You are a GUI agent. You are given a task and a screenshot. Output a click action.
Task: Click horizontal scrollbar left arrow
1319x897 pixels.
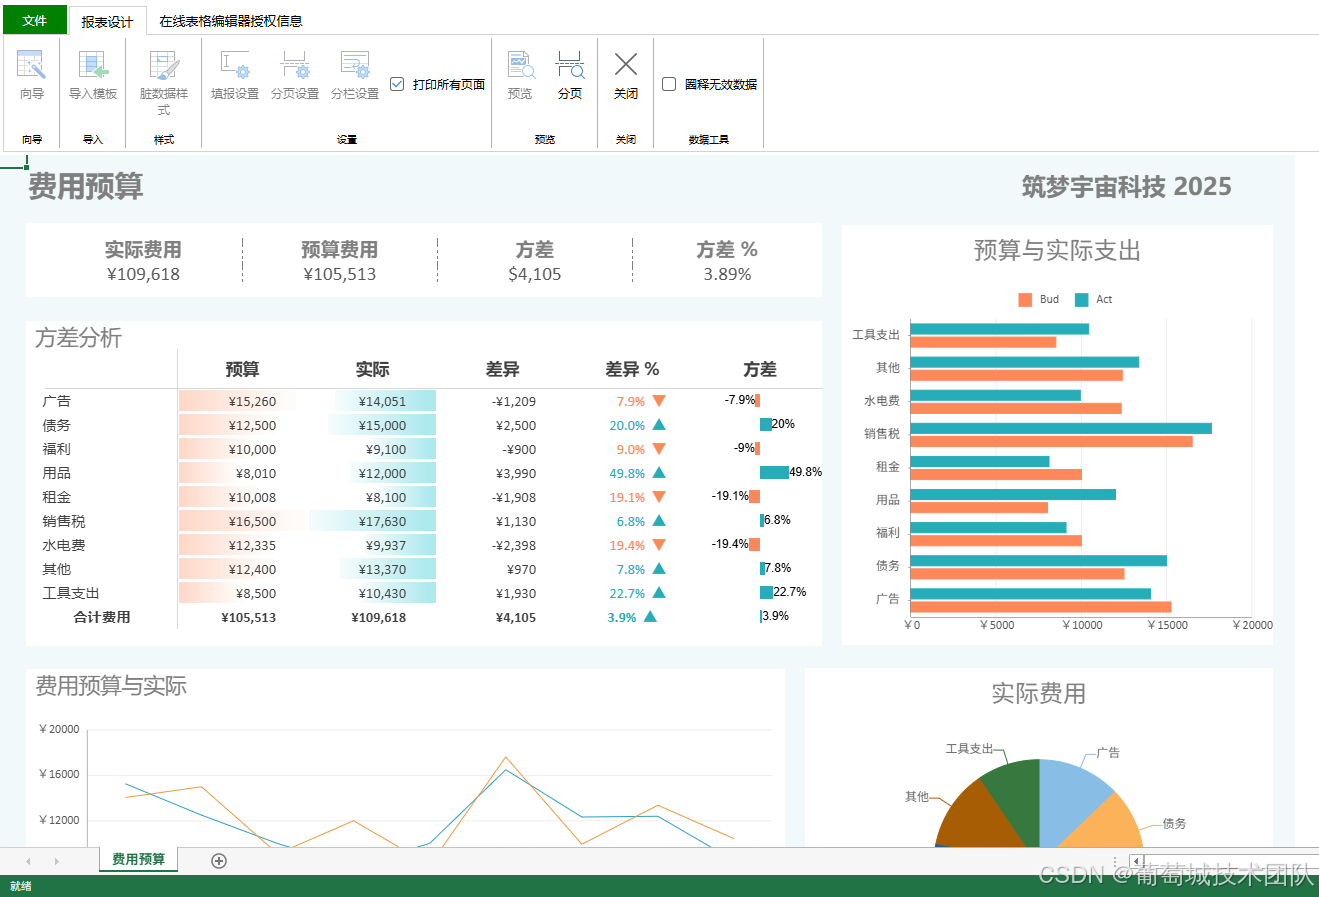coord(1136,861)
